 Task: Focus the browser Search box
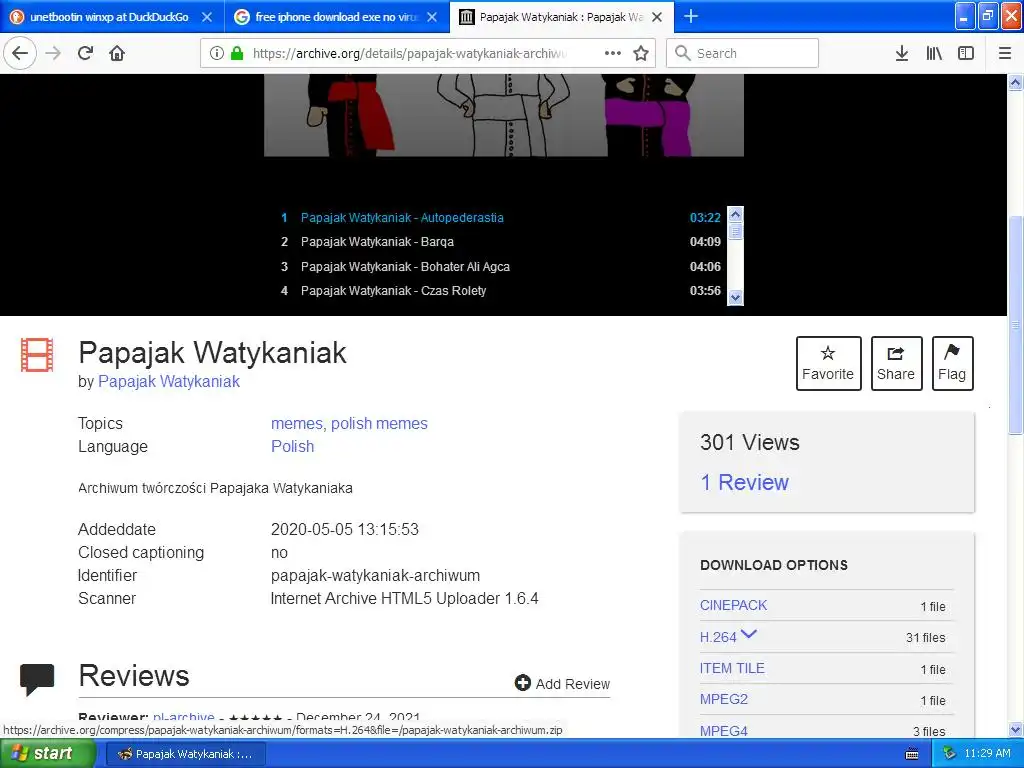tap(743, 53)
